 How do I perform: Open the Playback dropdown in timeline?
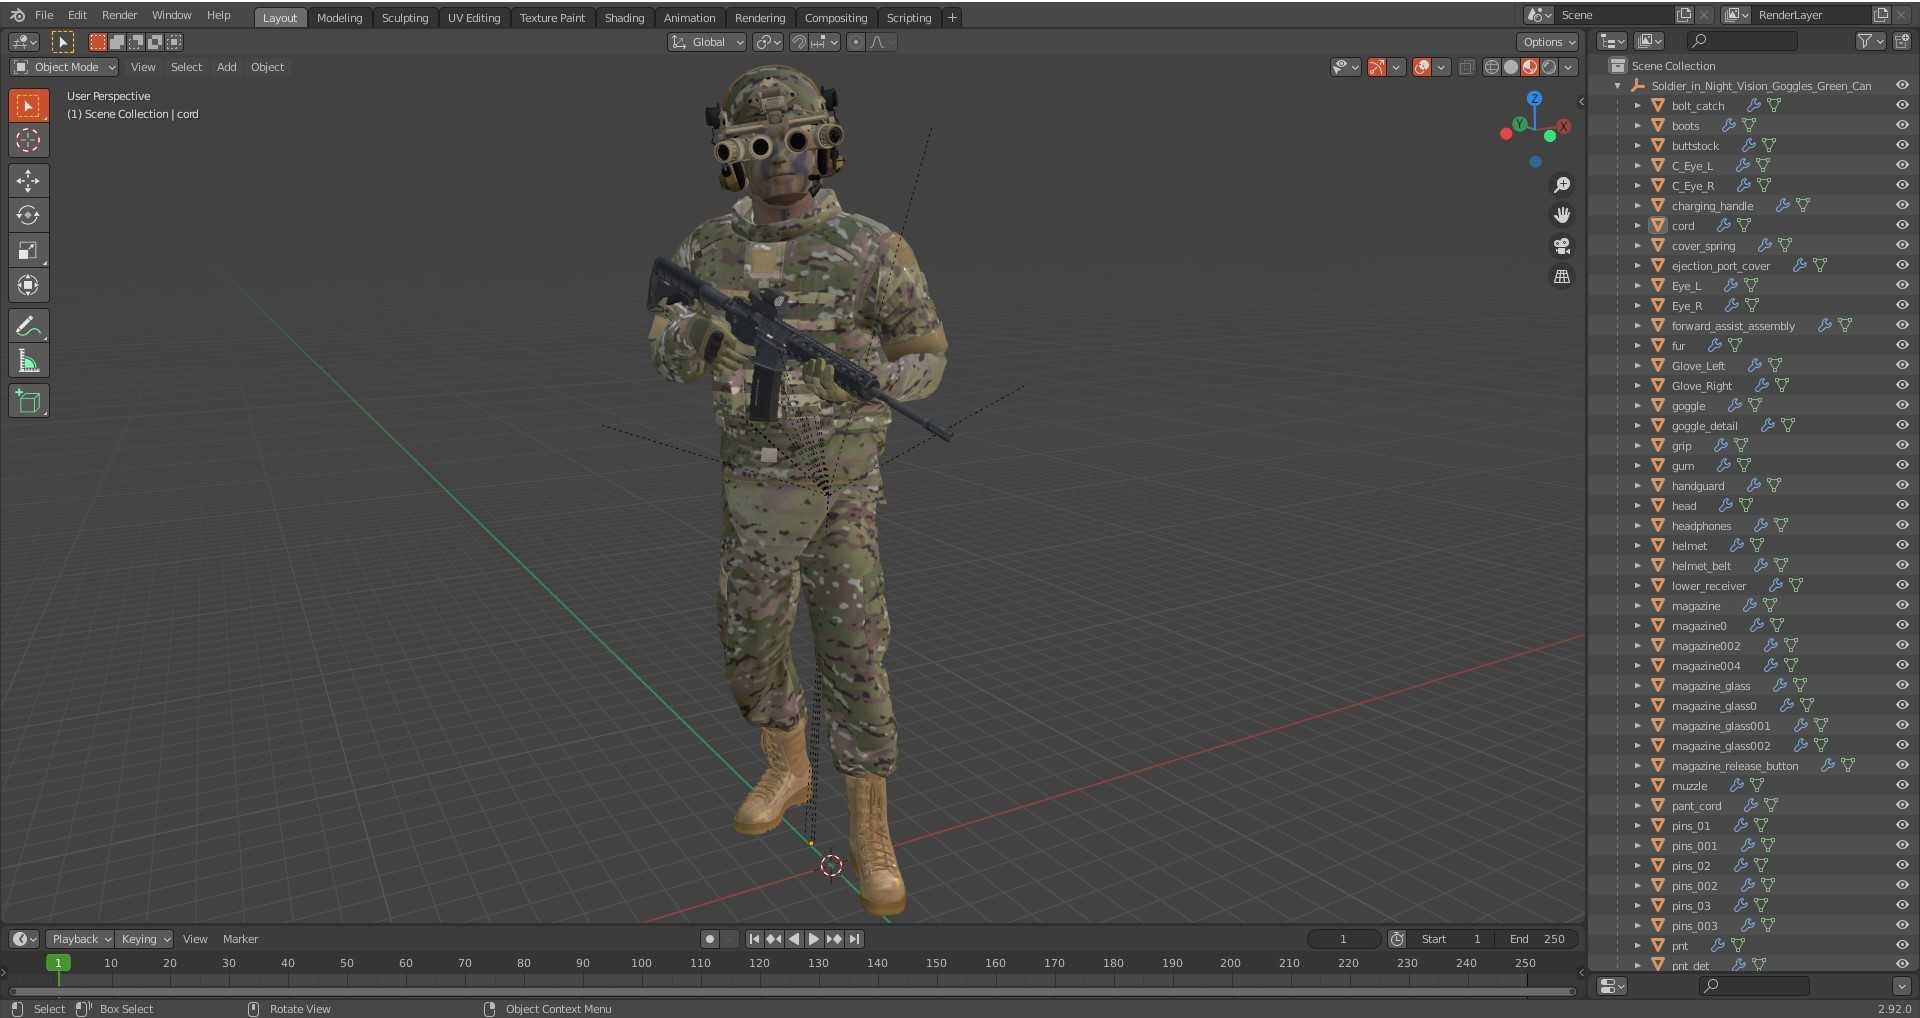coord(80,939)
